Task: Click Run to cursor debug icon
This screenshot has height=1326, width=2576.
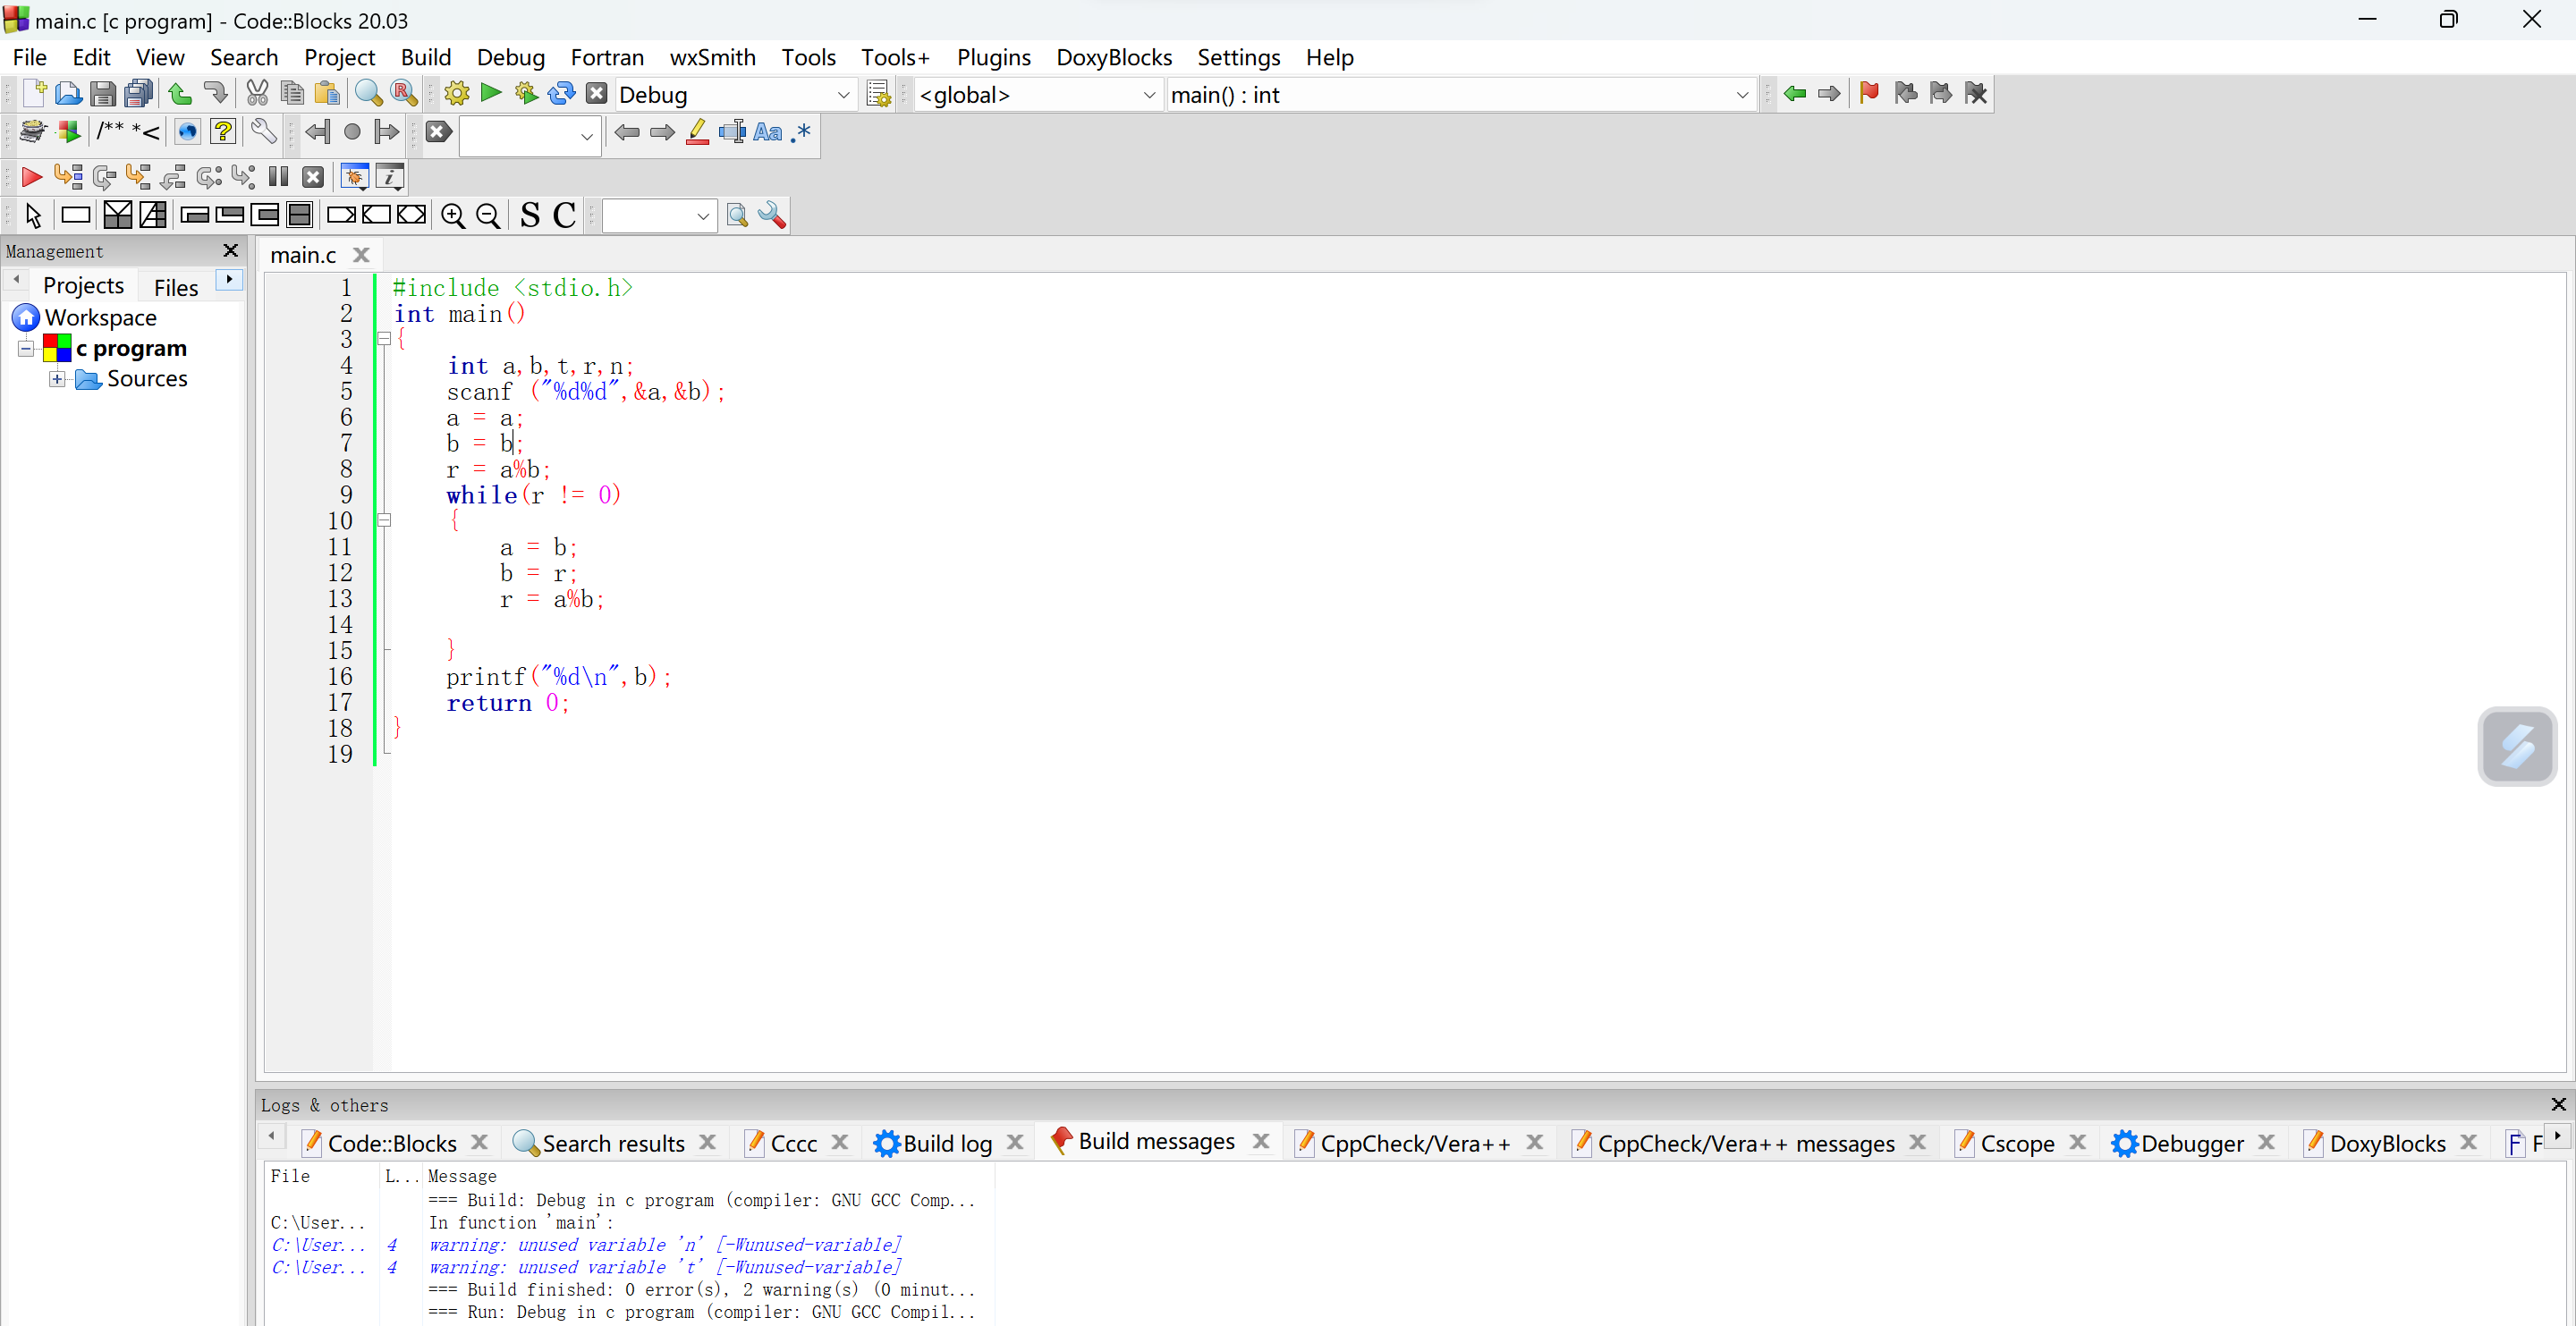Action: pos(68,177)
